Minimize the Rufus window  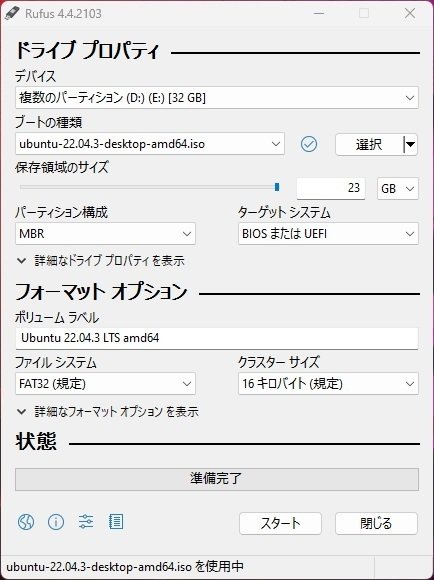319,14
